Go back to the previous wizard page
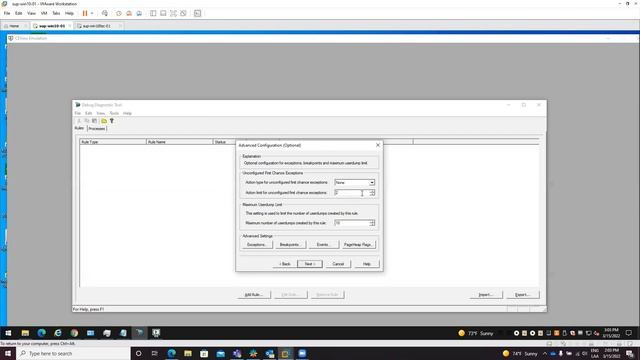This screenshot has width=640, height=360. (x=285, y=264)
